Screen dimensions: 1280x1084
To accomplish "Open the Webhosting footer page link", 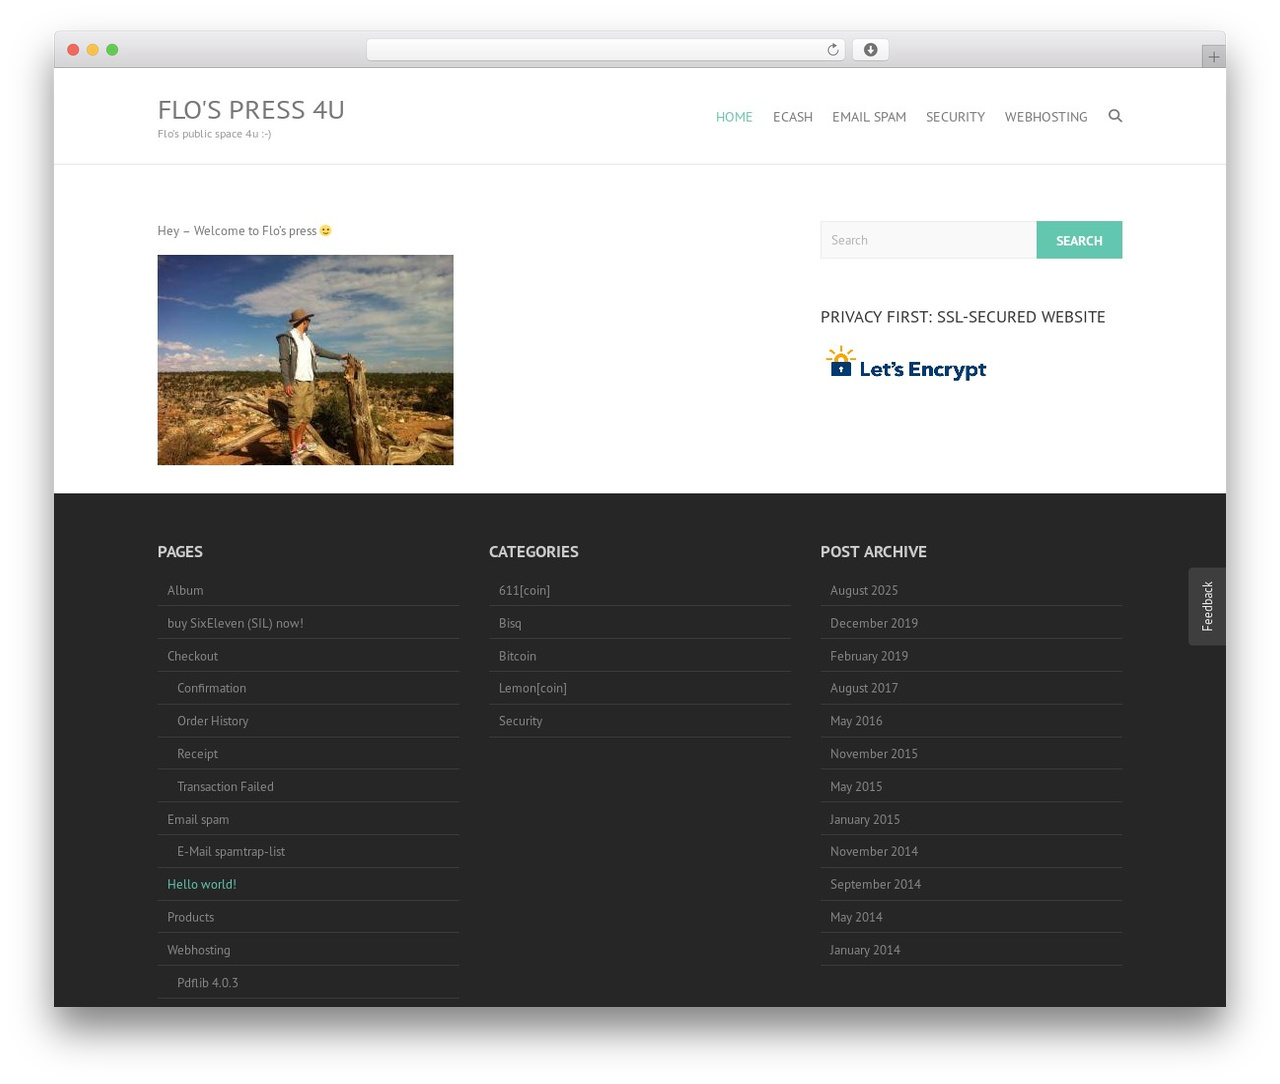I will click(x=198, y=950).
